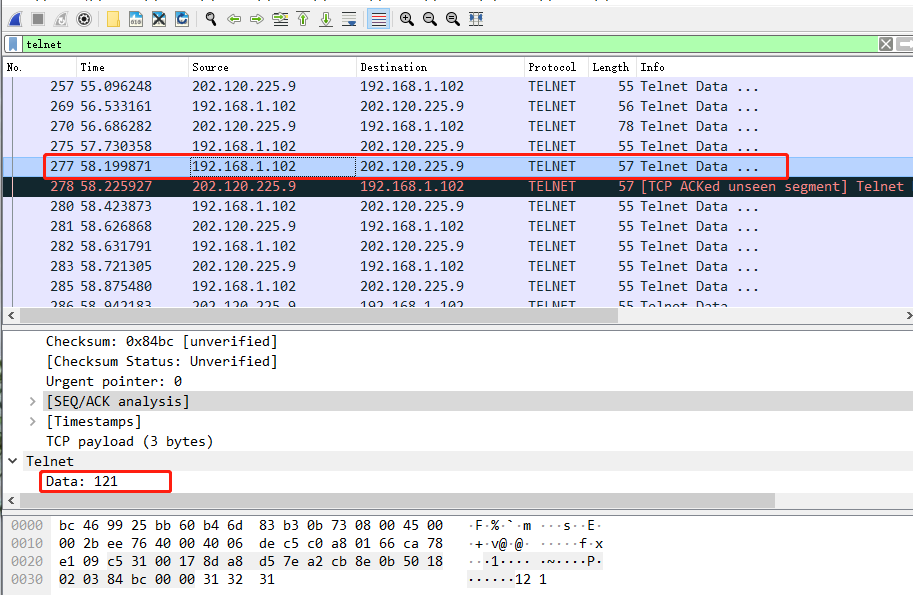Start capturing packets with shark fin icon

coord(15,19)
